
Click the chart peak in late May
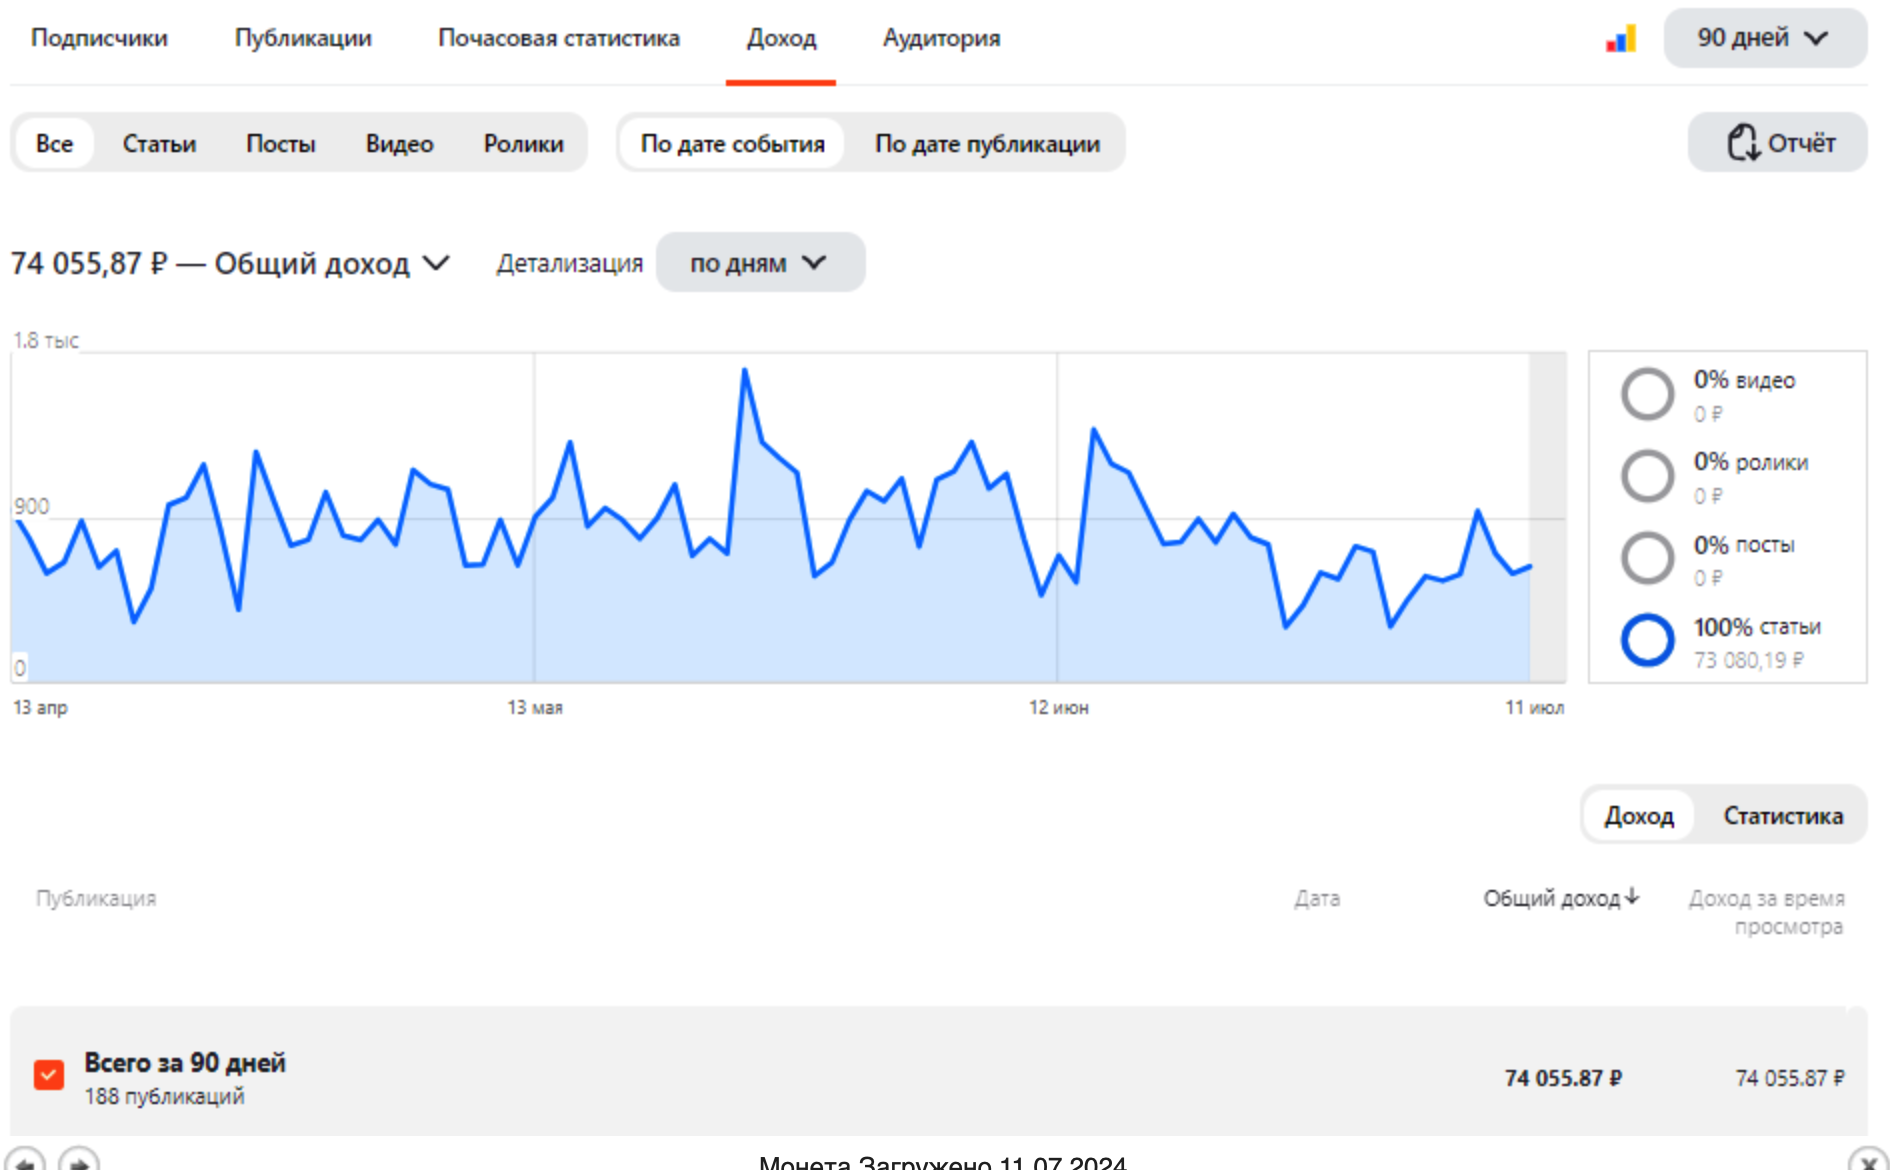coord(744,370)
